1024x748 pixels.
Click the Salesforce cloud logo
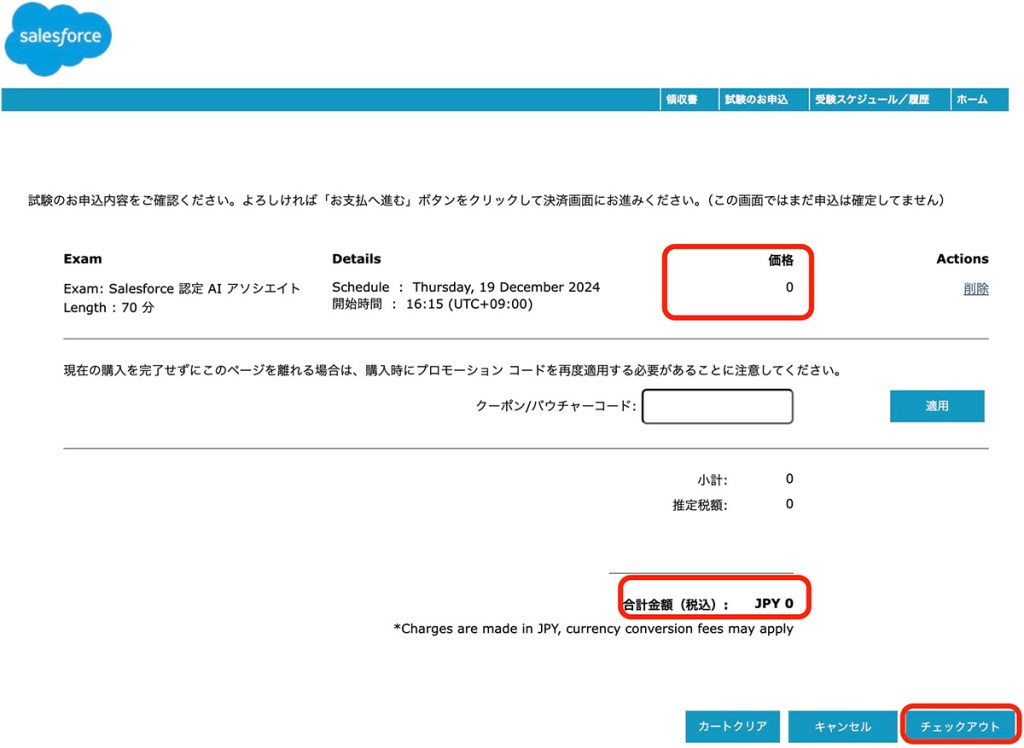tap(58, 40)
